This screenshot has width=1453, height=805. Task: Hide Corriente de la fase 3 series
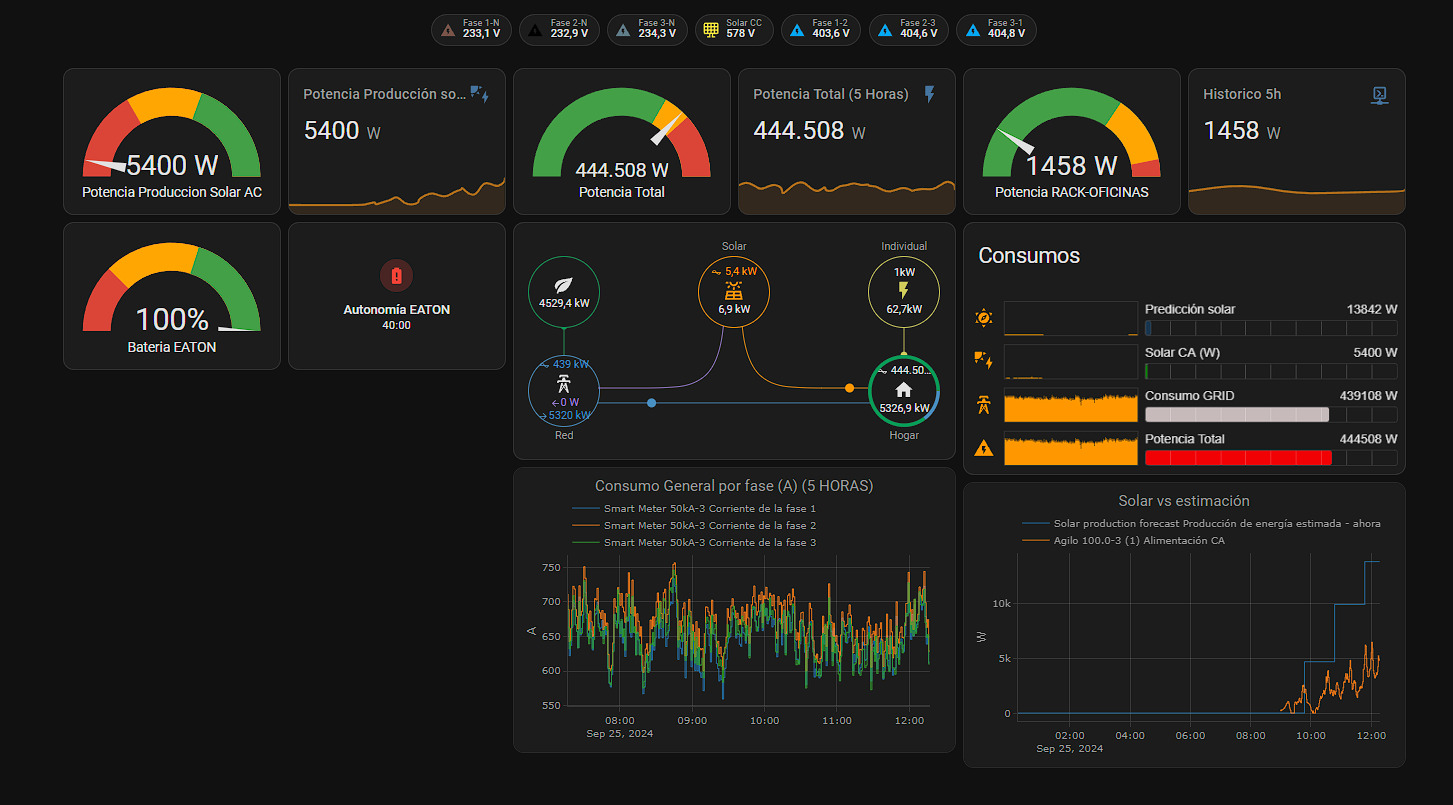[x=709, y=543]
